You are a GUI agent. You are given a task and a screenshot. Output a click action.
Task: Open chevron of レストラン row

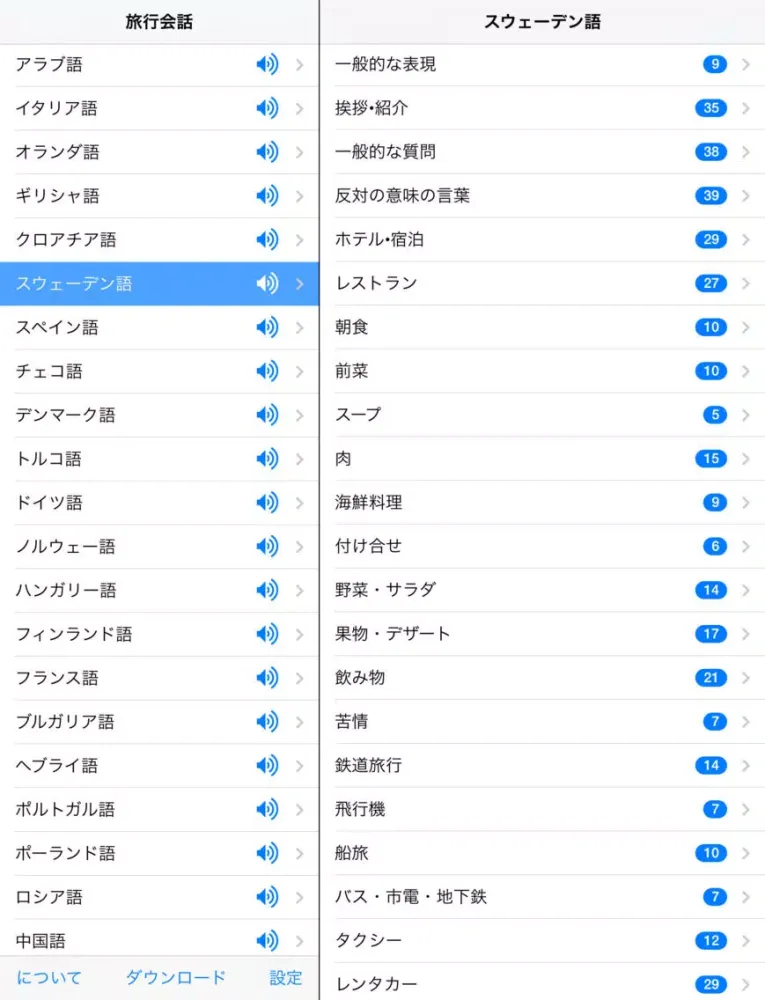click(x=745, y=284)
